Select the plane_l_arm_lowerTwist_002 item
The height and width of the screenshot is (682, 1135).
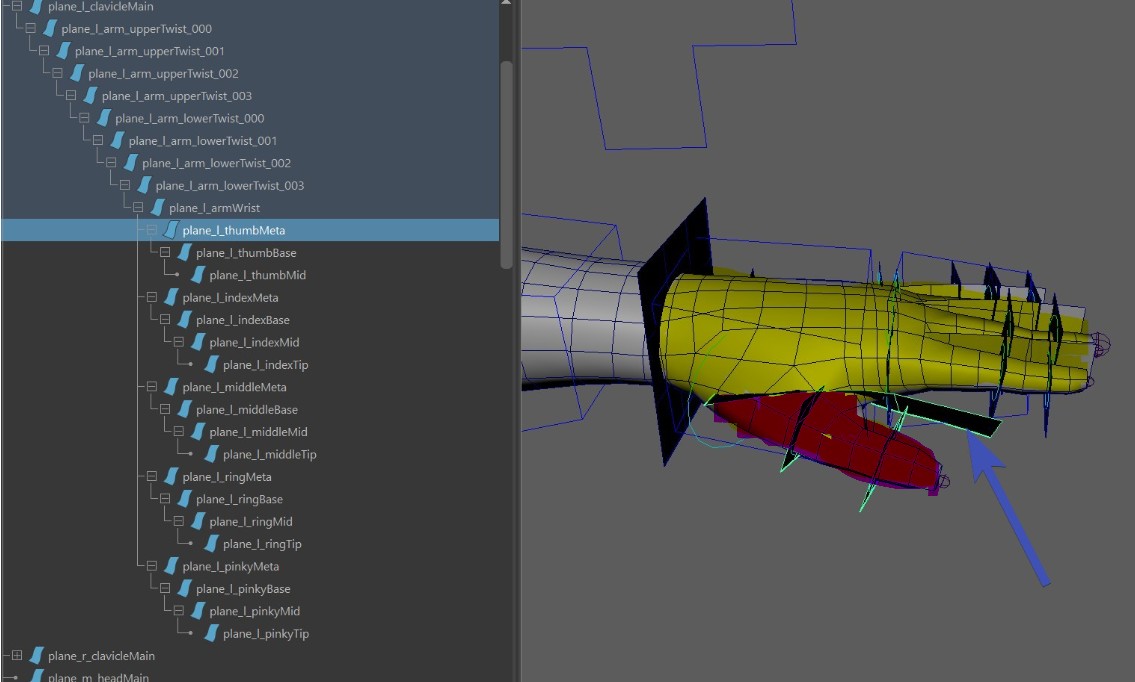216,163
